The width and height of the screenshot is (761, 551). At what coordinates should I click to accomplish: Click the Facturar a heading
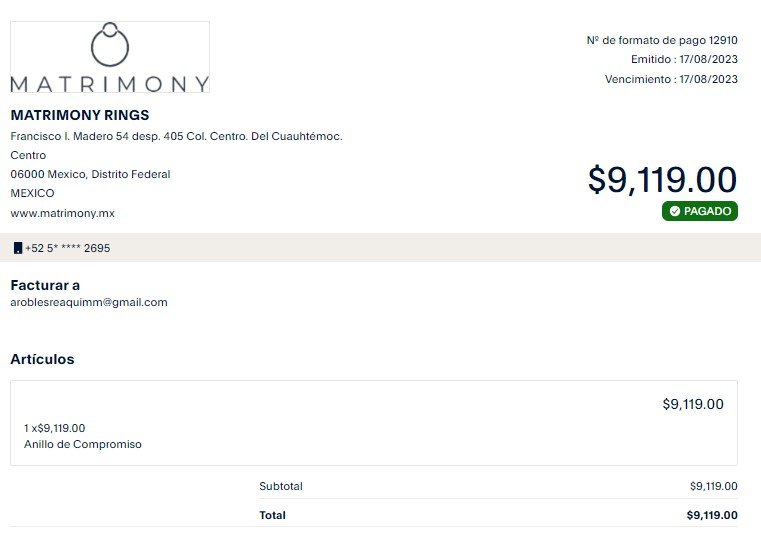[45, 285]
